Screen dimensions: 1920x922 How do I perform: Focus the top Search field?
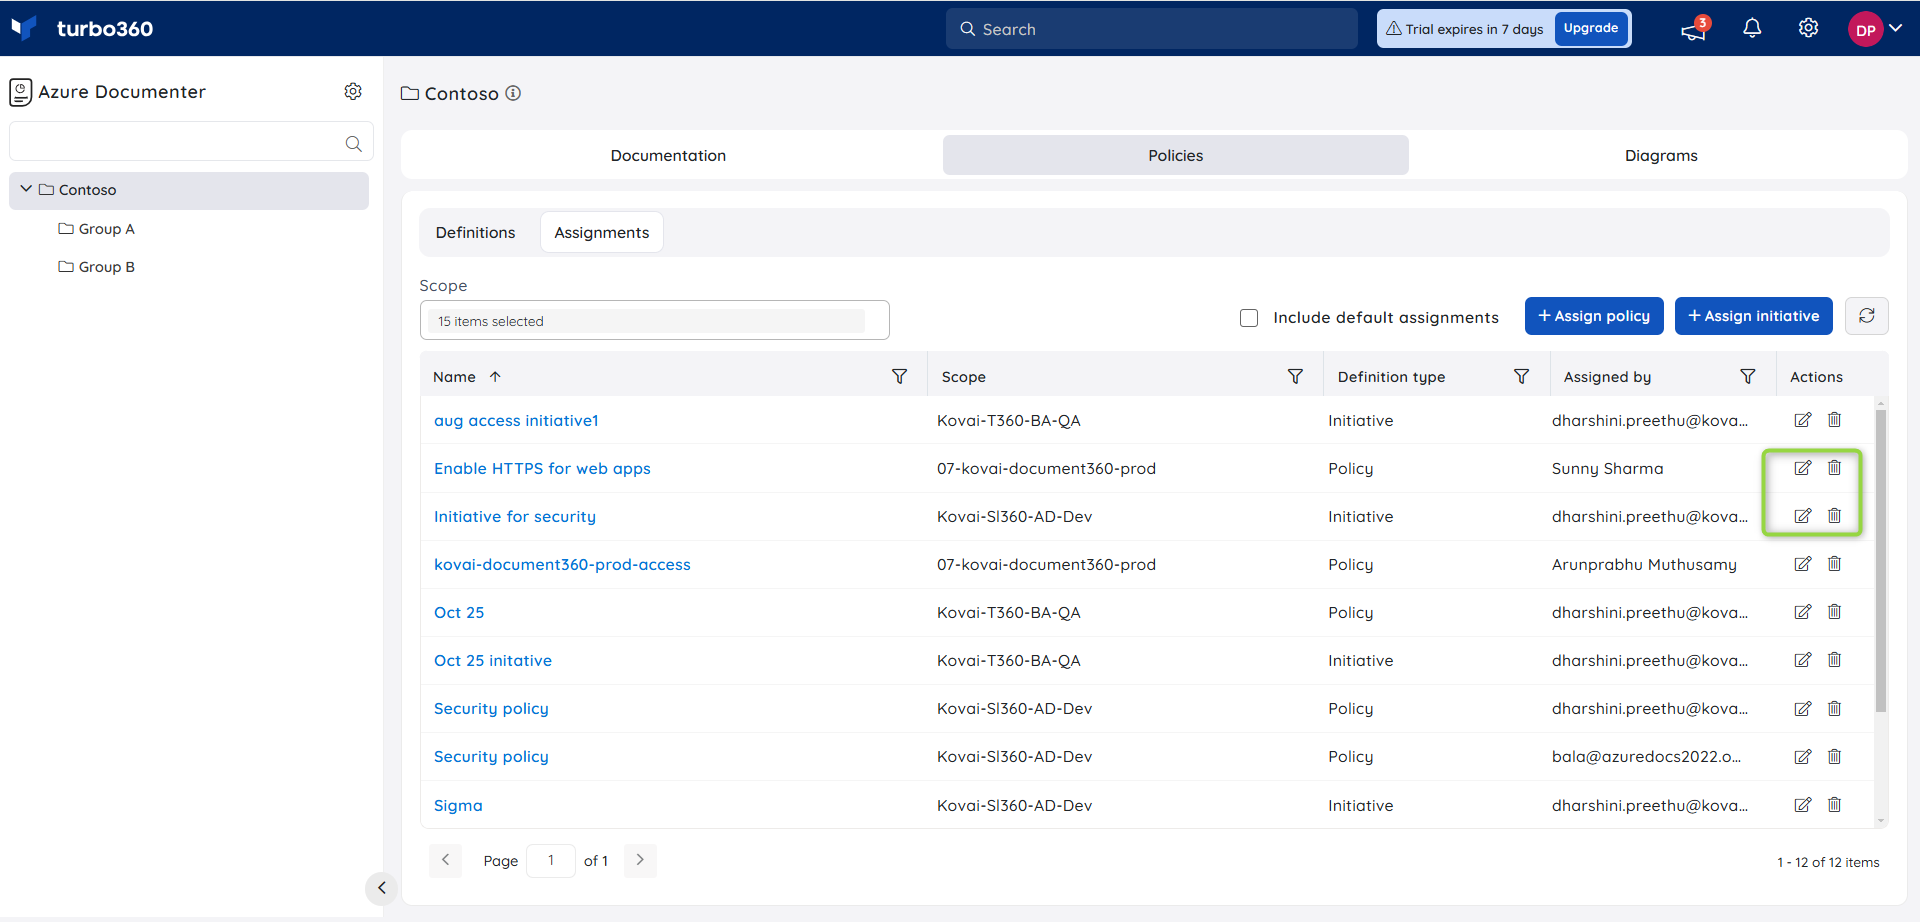pyautogui.click(x=1151, y=29)
